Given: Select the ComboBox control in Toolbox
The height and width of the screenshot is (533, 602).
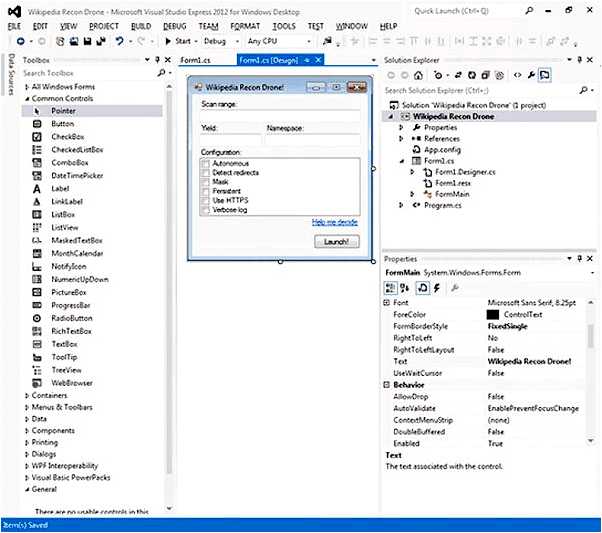Looking at the screenshot, I should click(x=69, y=163).
